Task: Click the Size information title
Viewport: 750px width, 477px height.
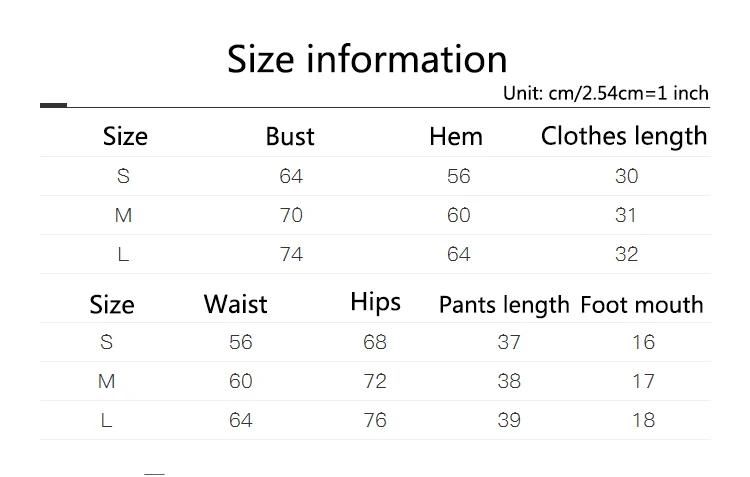Action: [367, 59]
